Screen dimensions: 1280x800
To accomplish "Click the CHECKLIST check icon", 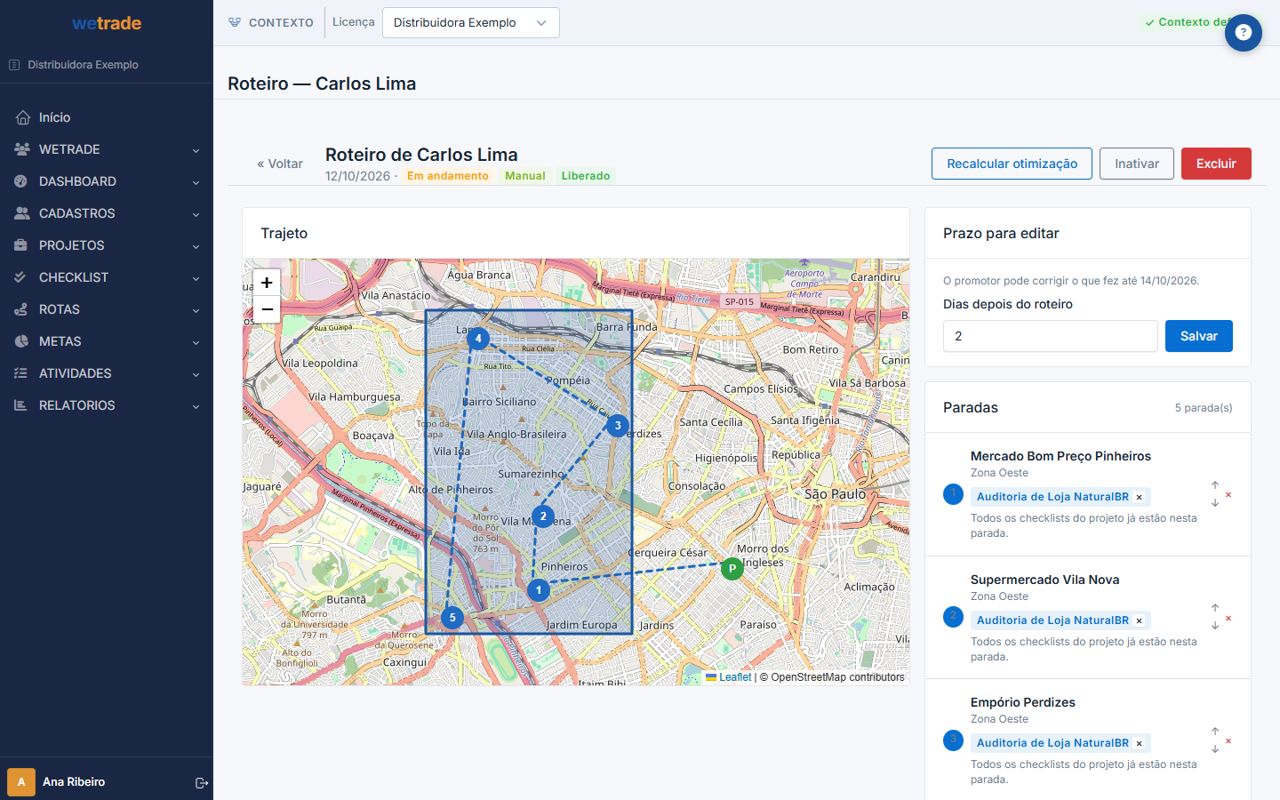I will pyautogui.click(x=22, y=278).
